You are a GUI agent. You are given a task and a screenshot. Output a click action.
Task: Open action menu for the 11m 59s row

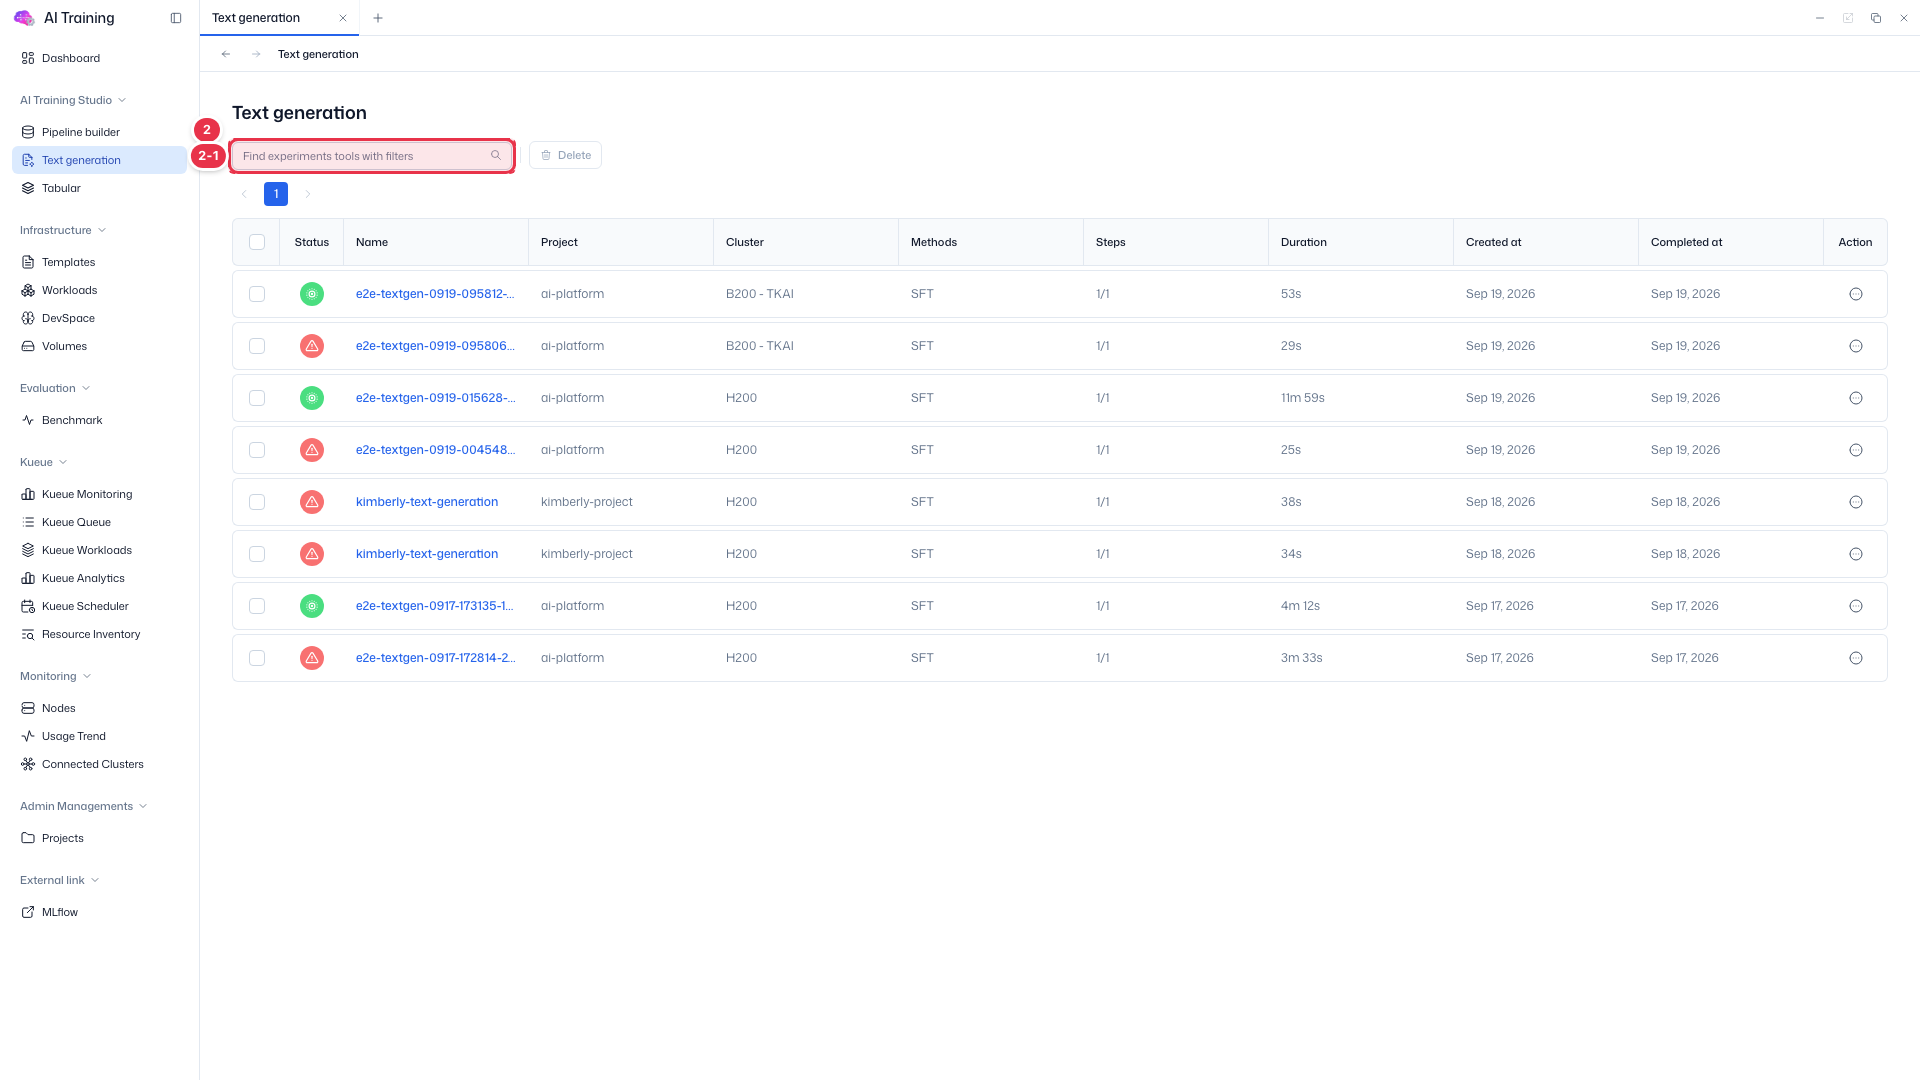pyautogui.click(x=1856, y=398)
